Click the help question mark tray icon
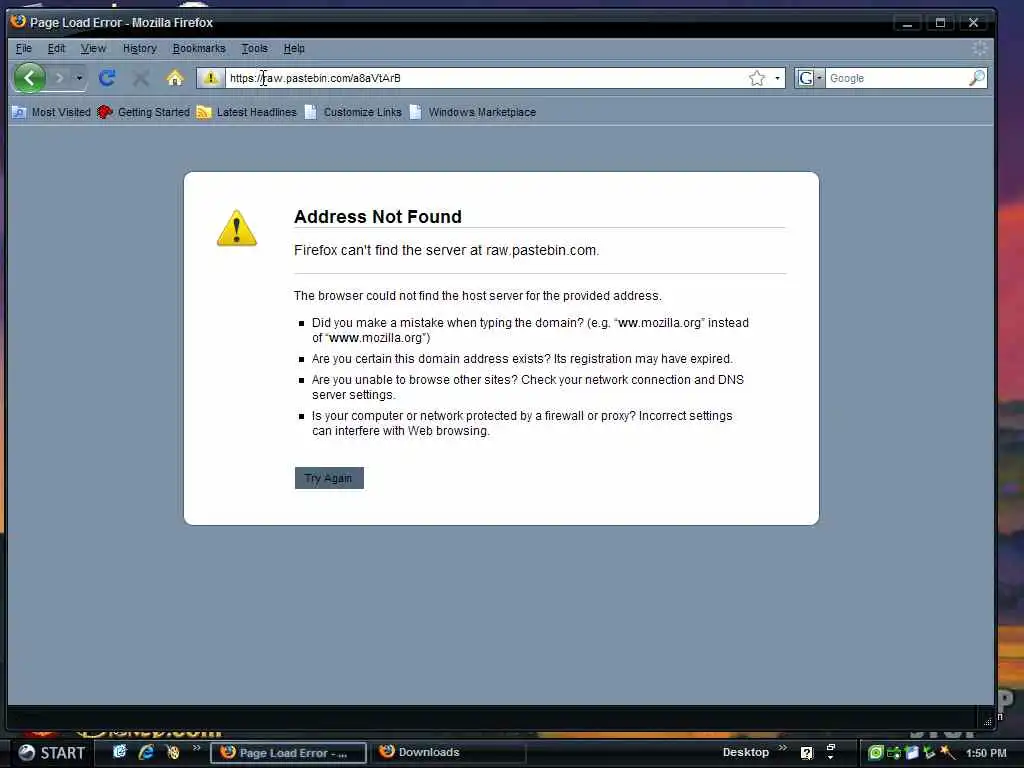 pos(807,753)
